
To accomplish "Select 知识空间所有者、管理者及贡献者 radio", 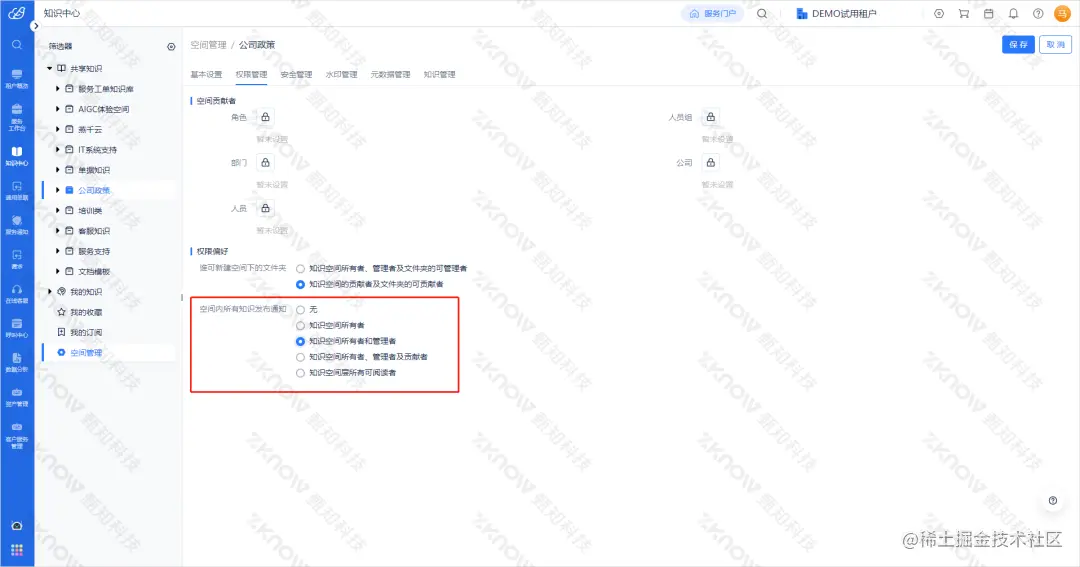I will point(300,358).
